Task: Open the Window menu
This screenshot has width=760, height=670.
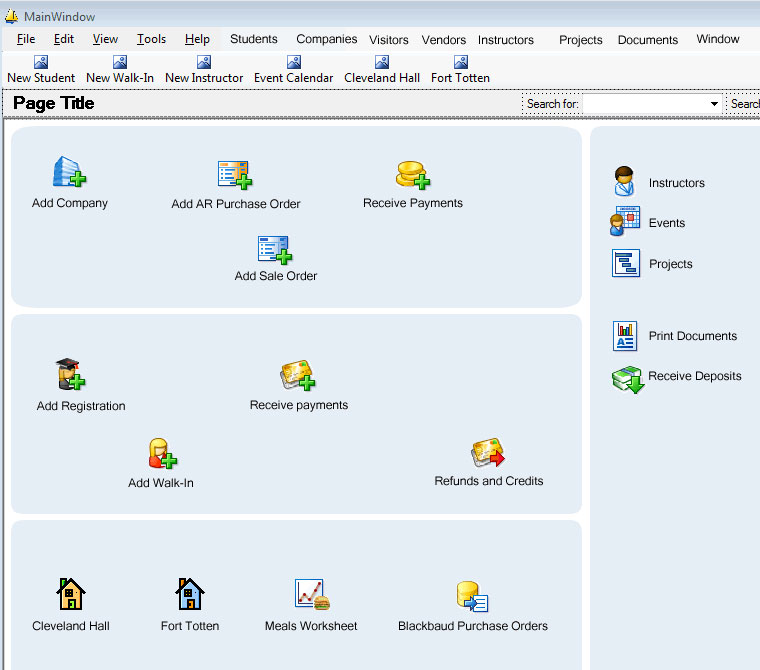Action: pos(717,39)
